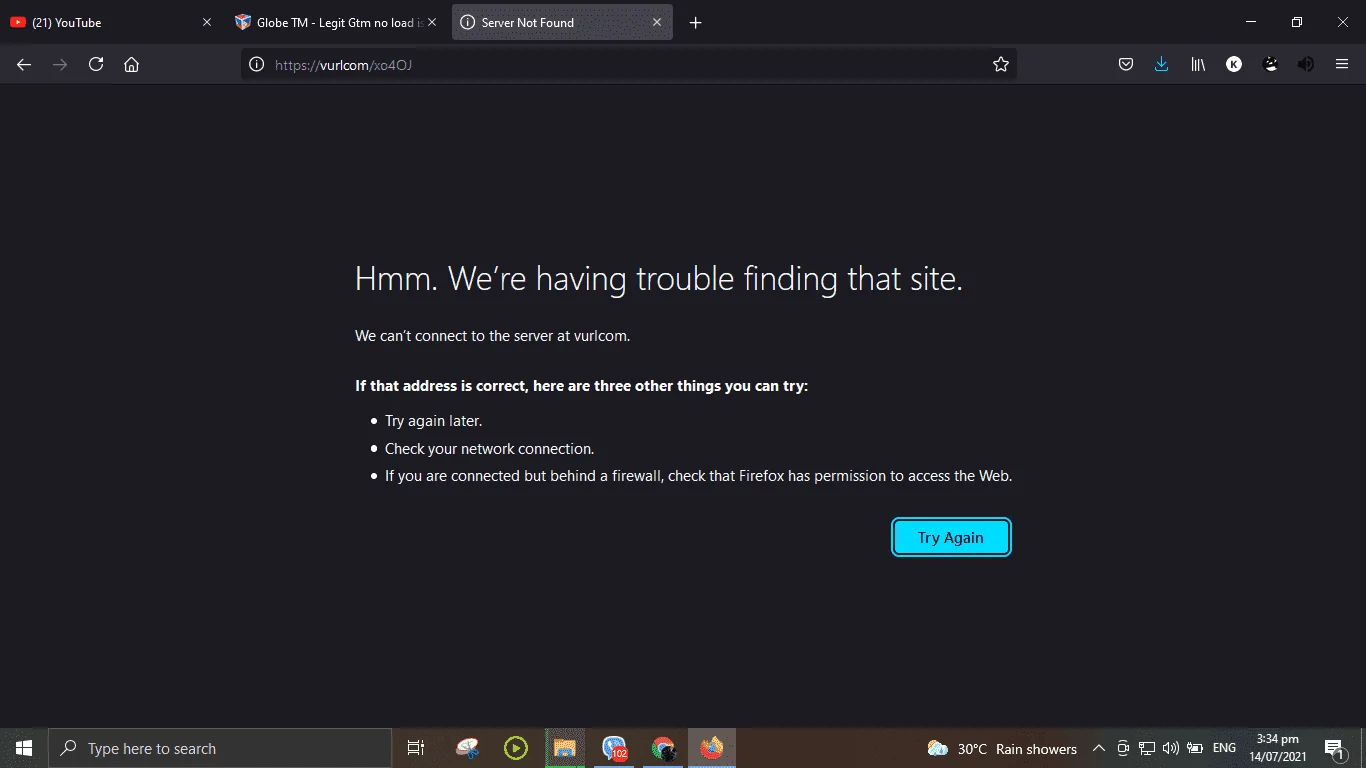The height and width of the screenshot is (768, 1366).
Task: Close the YouTube tab
Action: click(207, 22)
